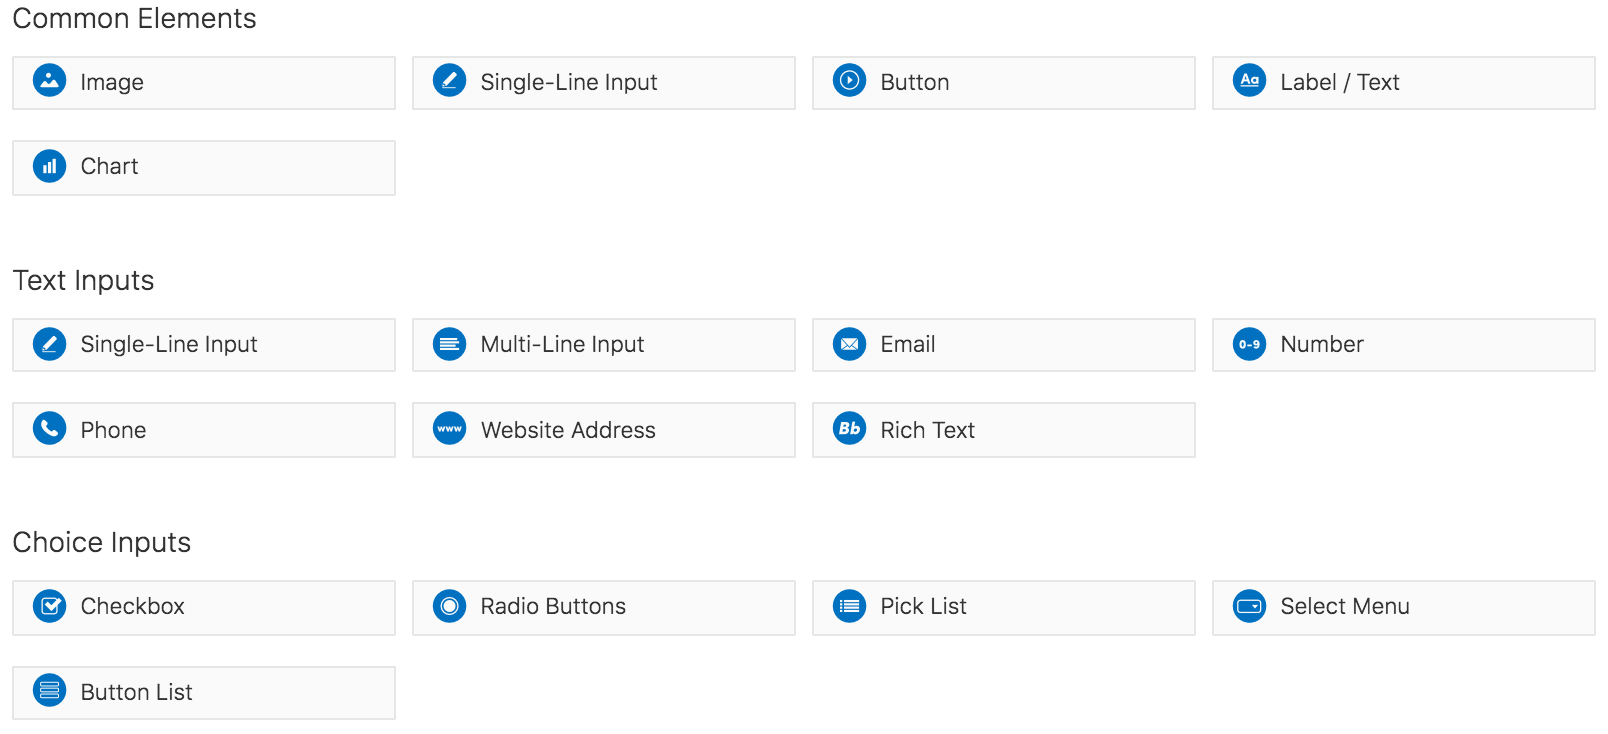1608x734 pixels.
Task: Click the Select Menu dropdown icon
Action: pos(1249,606)
